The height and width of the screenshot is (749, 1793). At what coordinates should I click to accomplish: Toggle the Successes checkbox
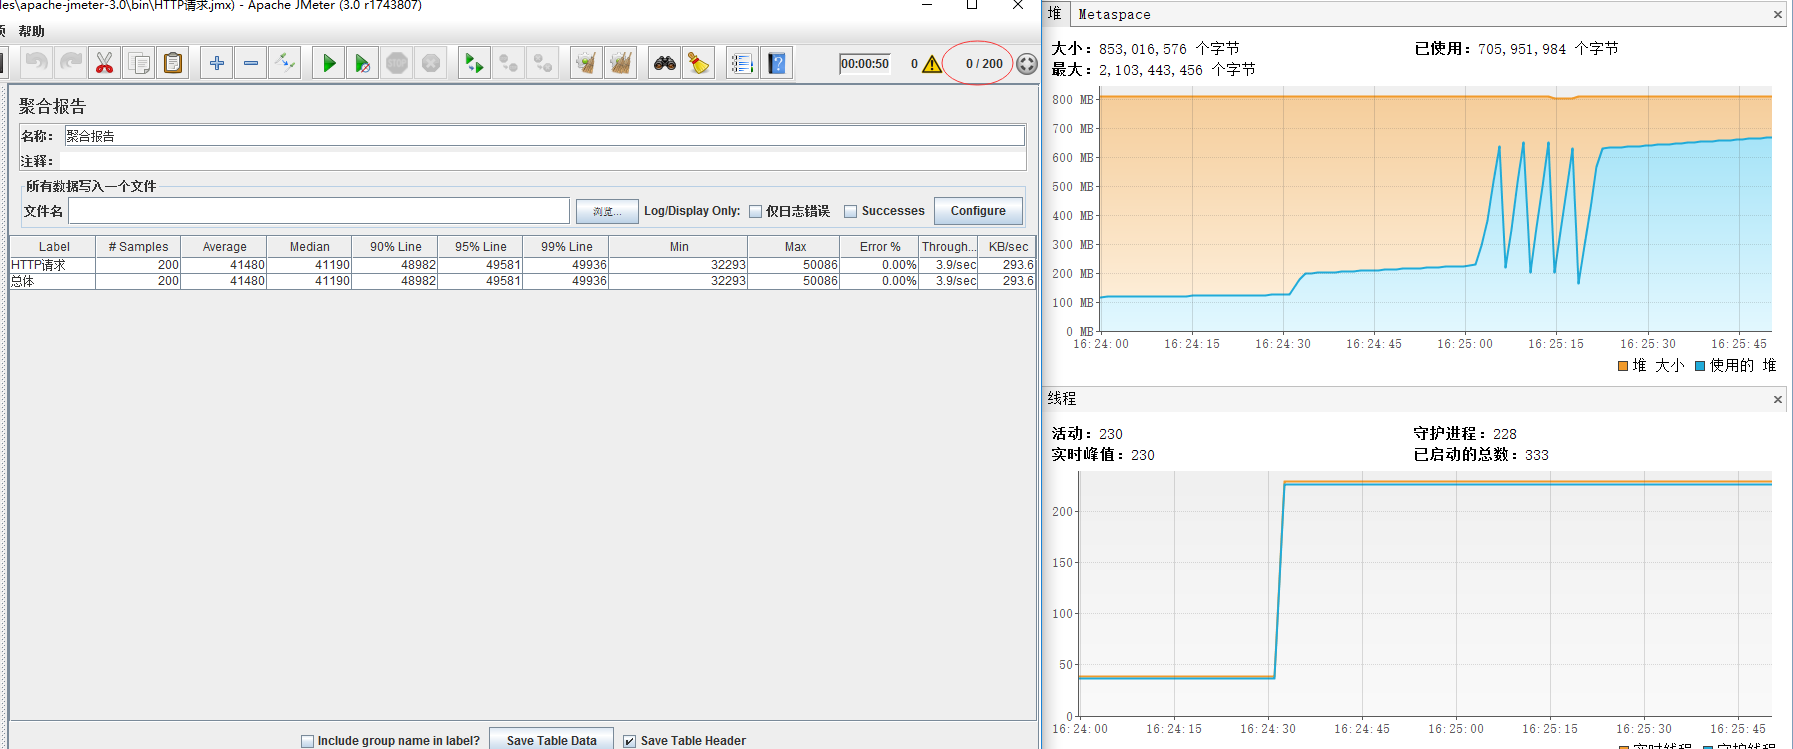coord(850,211)
